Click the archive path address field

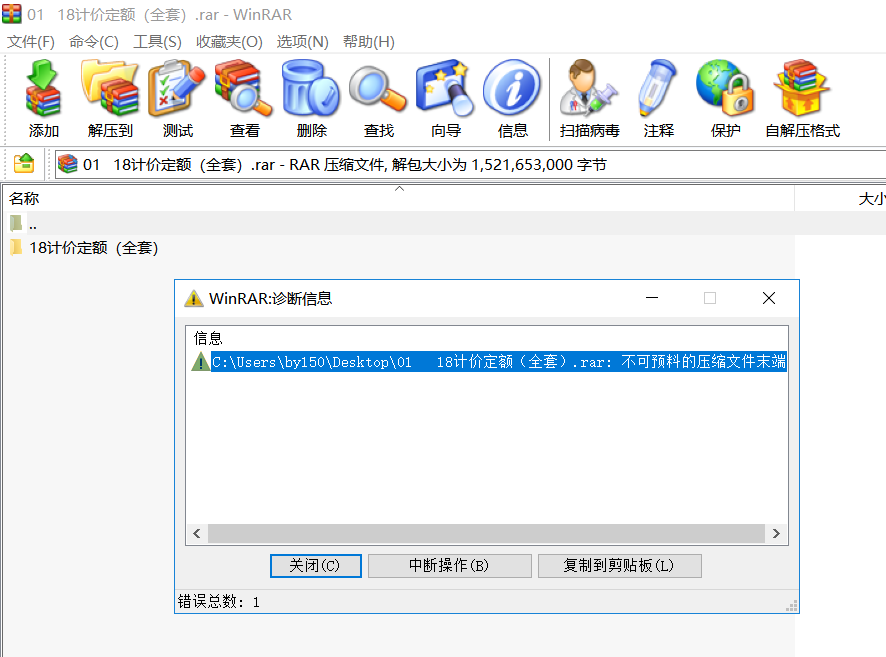coord(470,164)
